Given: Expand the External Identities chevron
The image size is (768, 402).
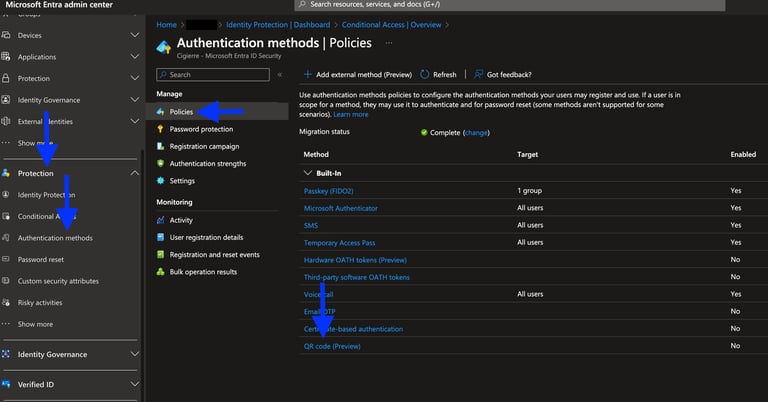Looking at the screenshot, I should [x=135, y=121].
